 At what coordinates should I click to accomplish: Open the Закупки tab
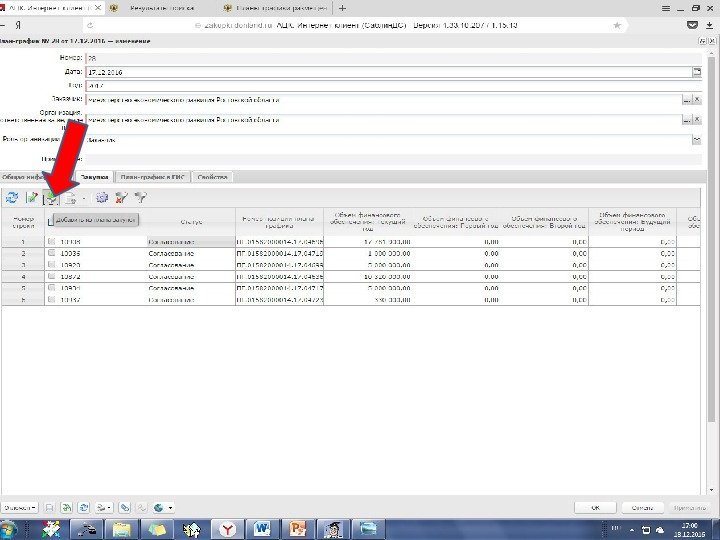coord(94,177)
